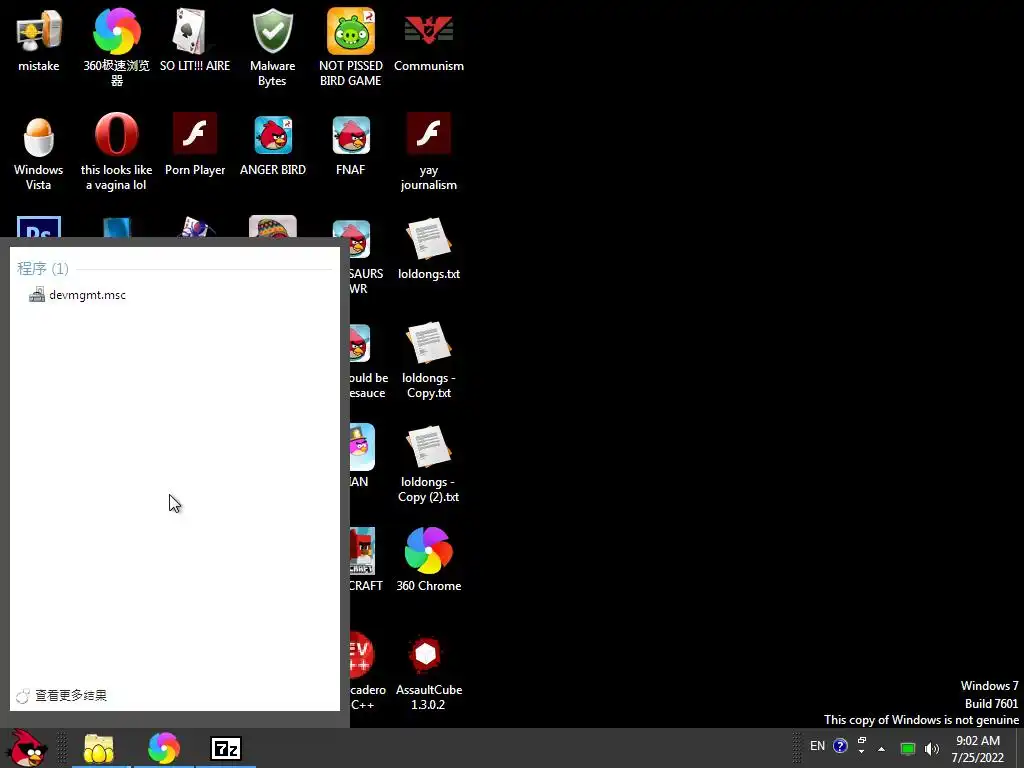Screen dimensions: 1024x768
Task: Open the AssaultCube 1.3.0.2 icon
Action: 428,671
